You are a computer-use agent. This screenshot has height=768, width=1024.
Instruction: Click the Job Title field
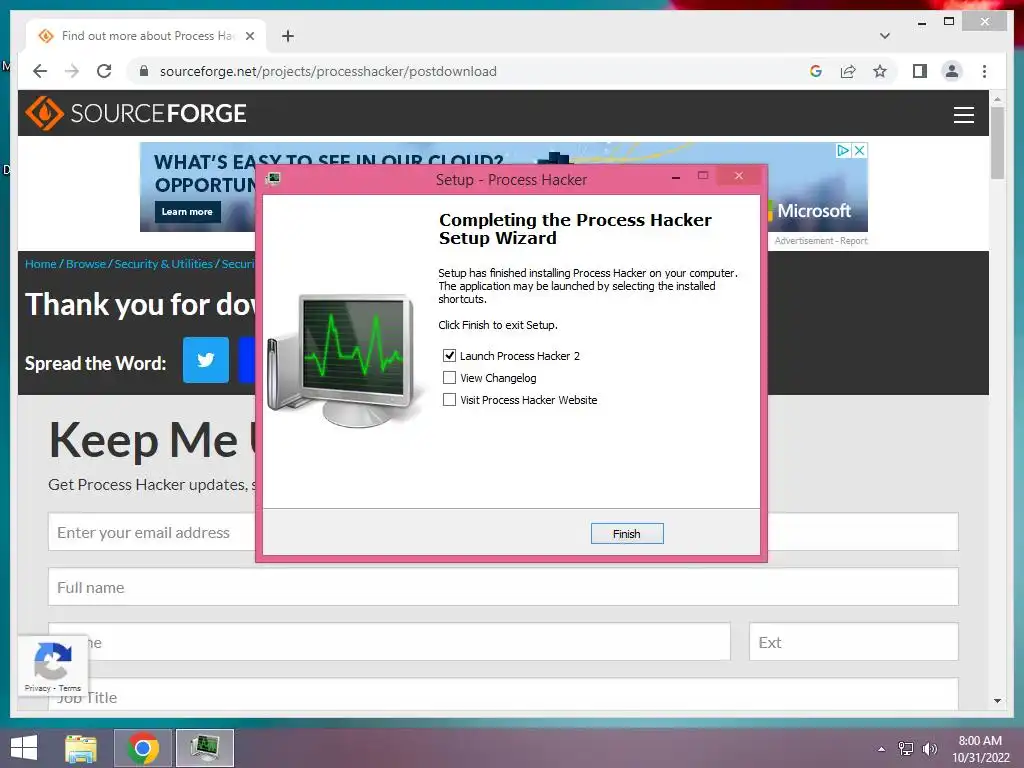coord(503,695)
